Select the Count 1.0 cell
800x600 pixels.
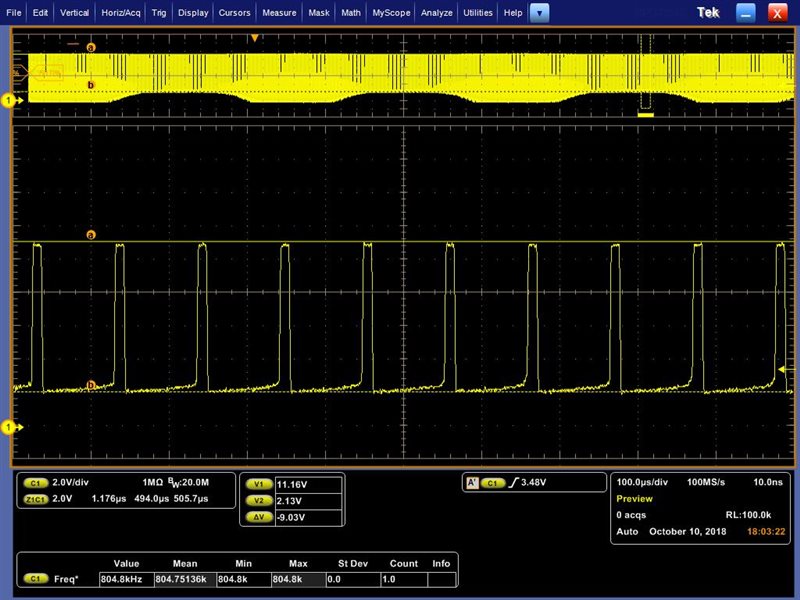pos(404,580)
